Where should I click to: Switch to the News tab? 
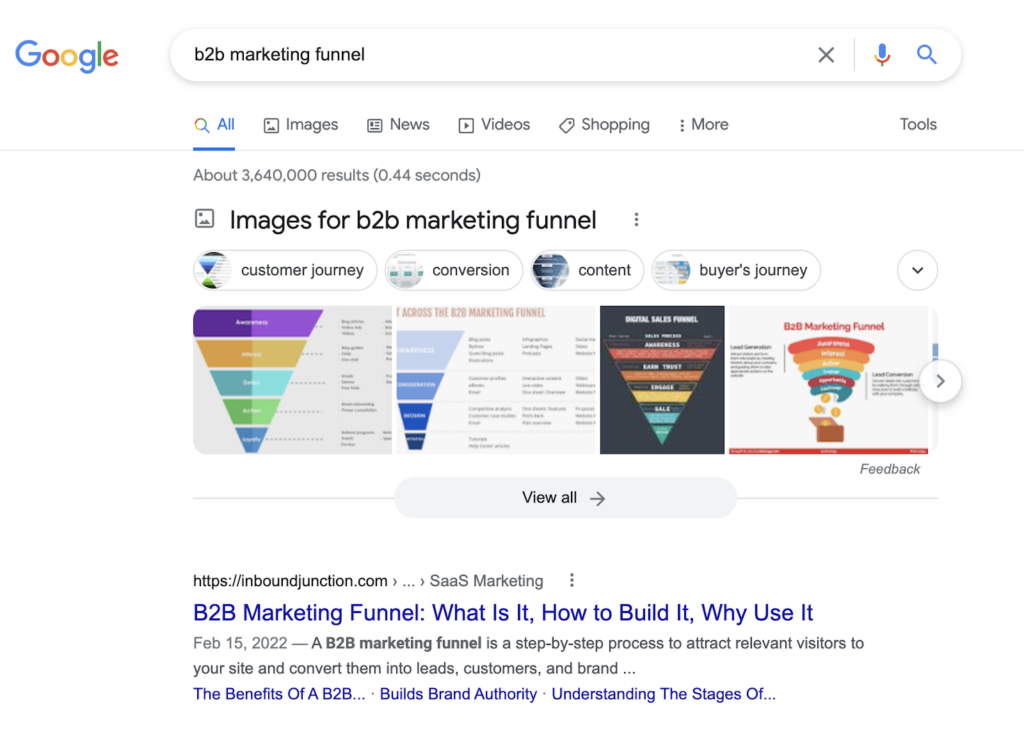[398, 125]
